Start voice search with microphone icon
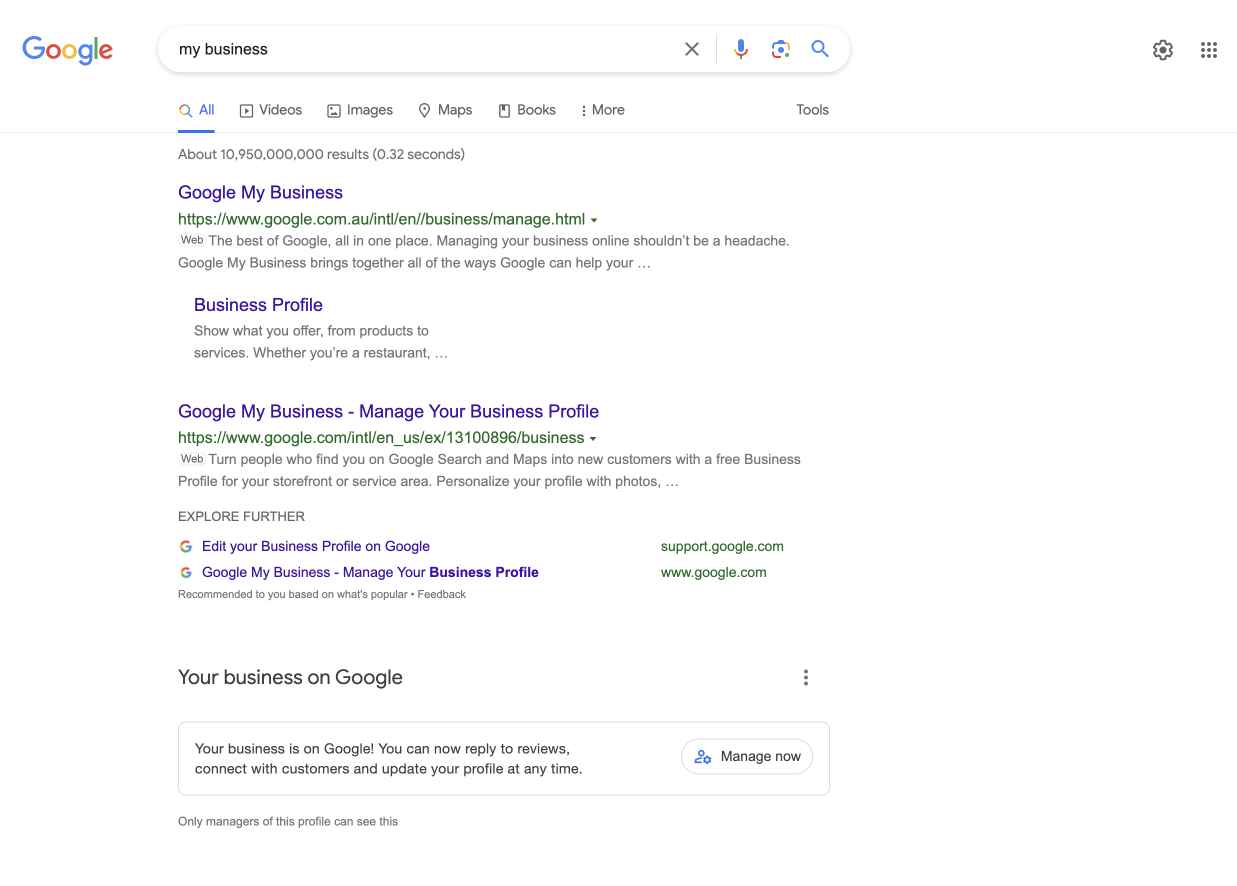 tap(741, 49)
